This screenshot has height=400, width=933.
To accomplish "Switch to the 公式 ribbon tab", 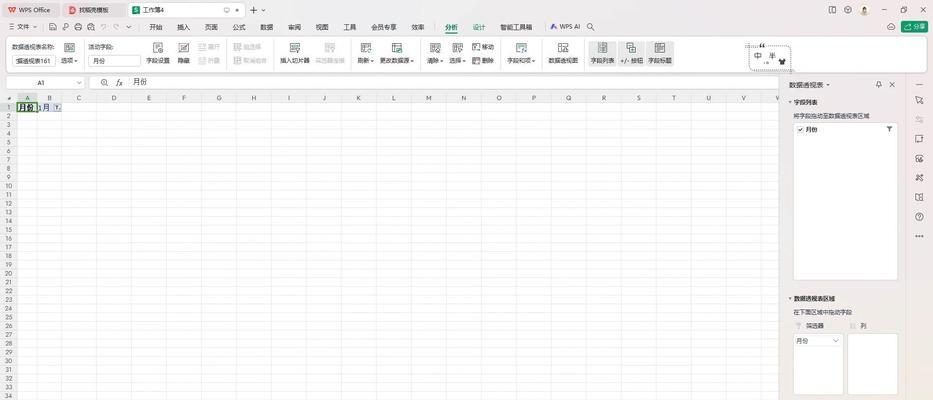I will (239, 27).
